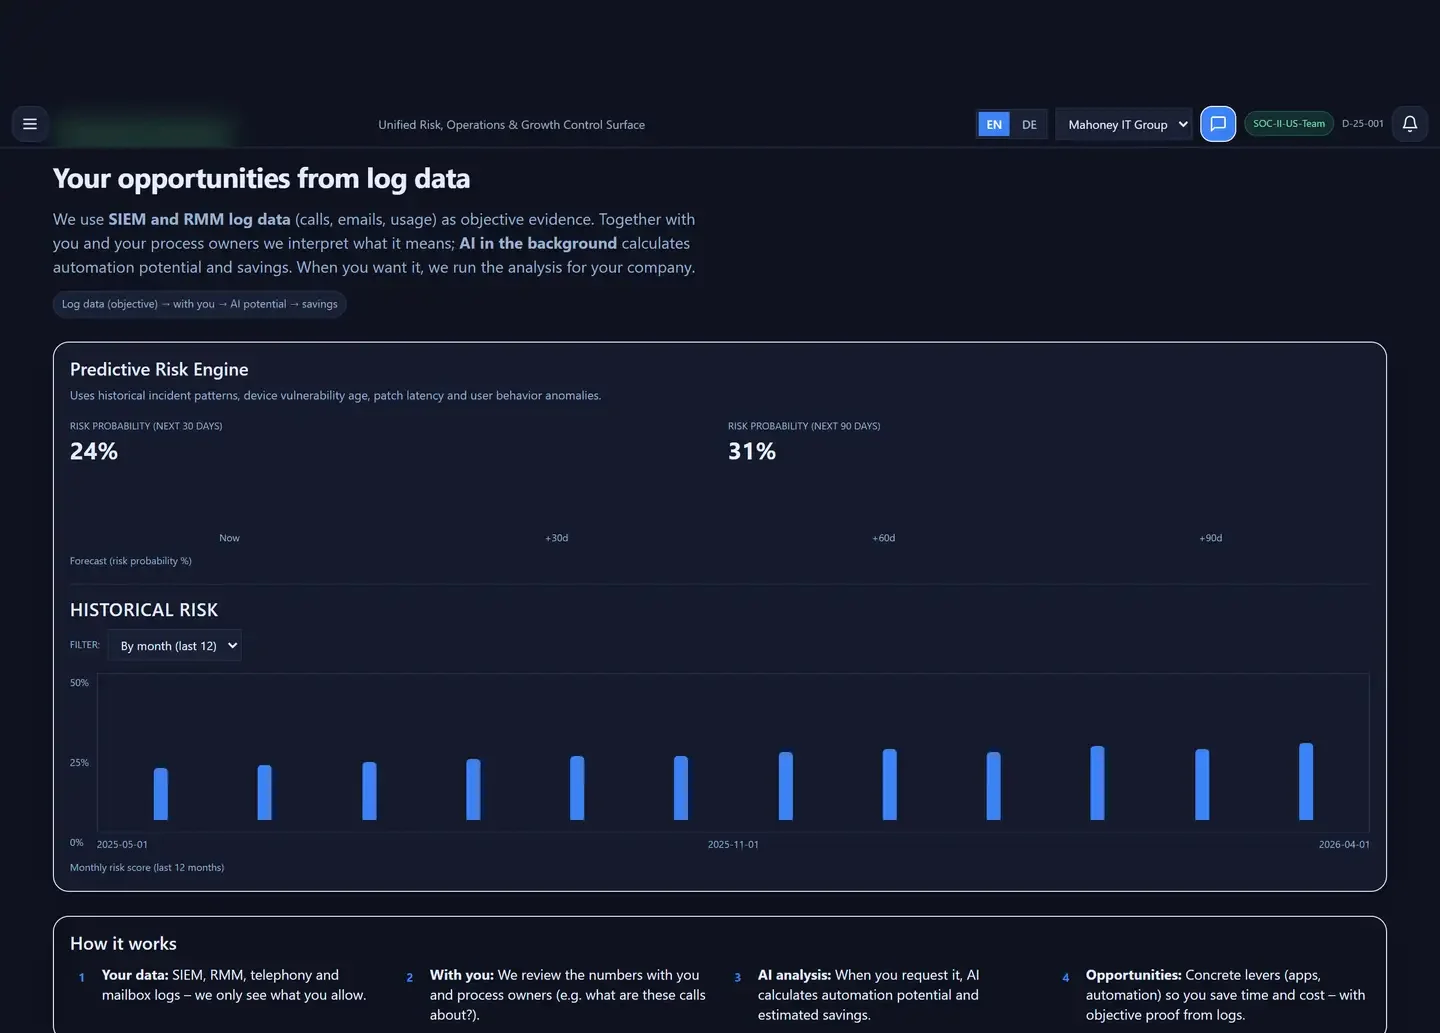Viewport: 1440px width, 1033px height.
Task: Switch interface language to DE
Action: pyautogui.click(x=1029, y=124)
